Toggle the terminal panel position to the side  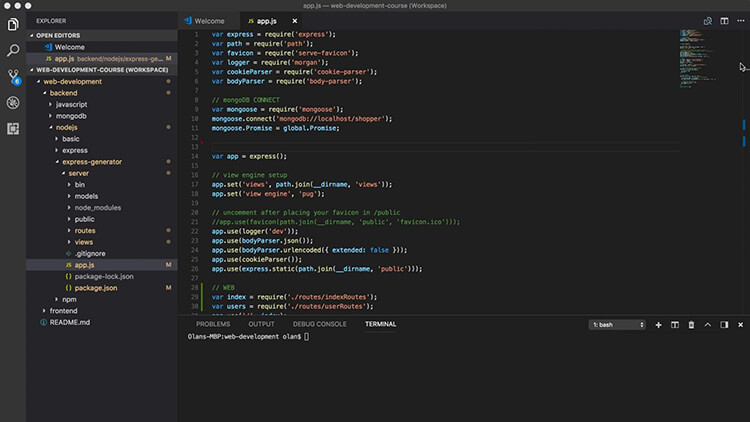724,325
